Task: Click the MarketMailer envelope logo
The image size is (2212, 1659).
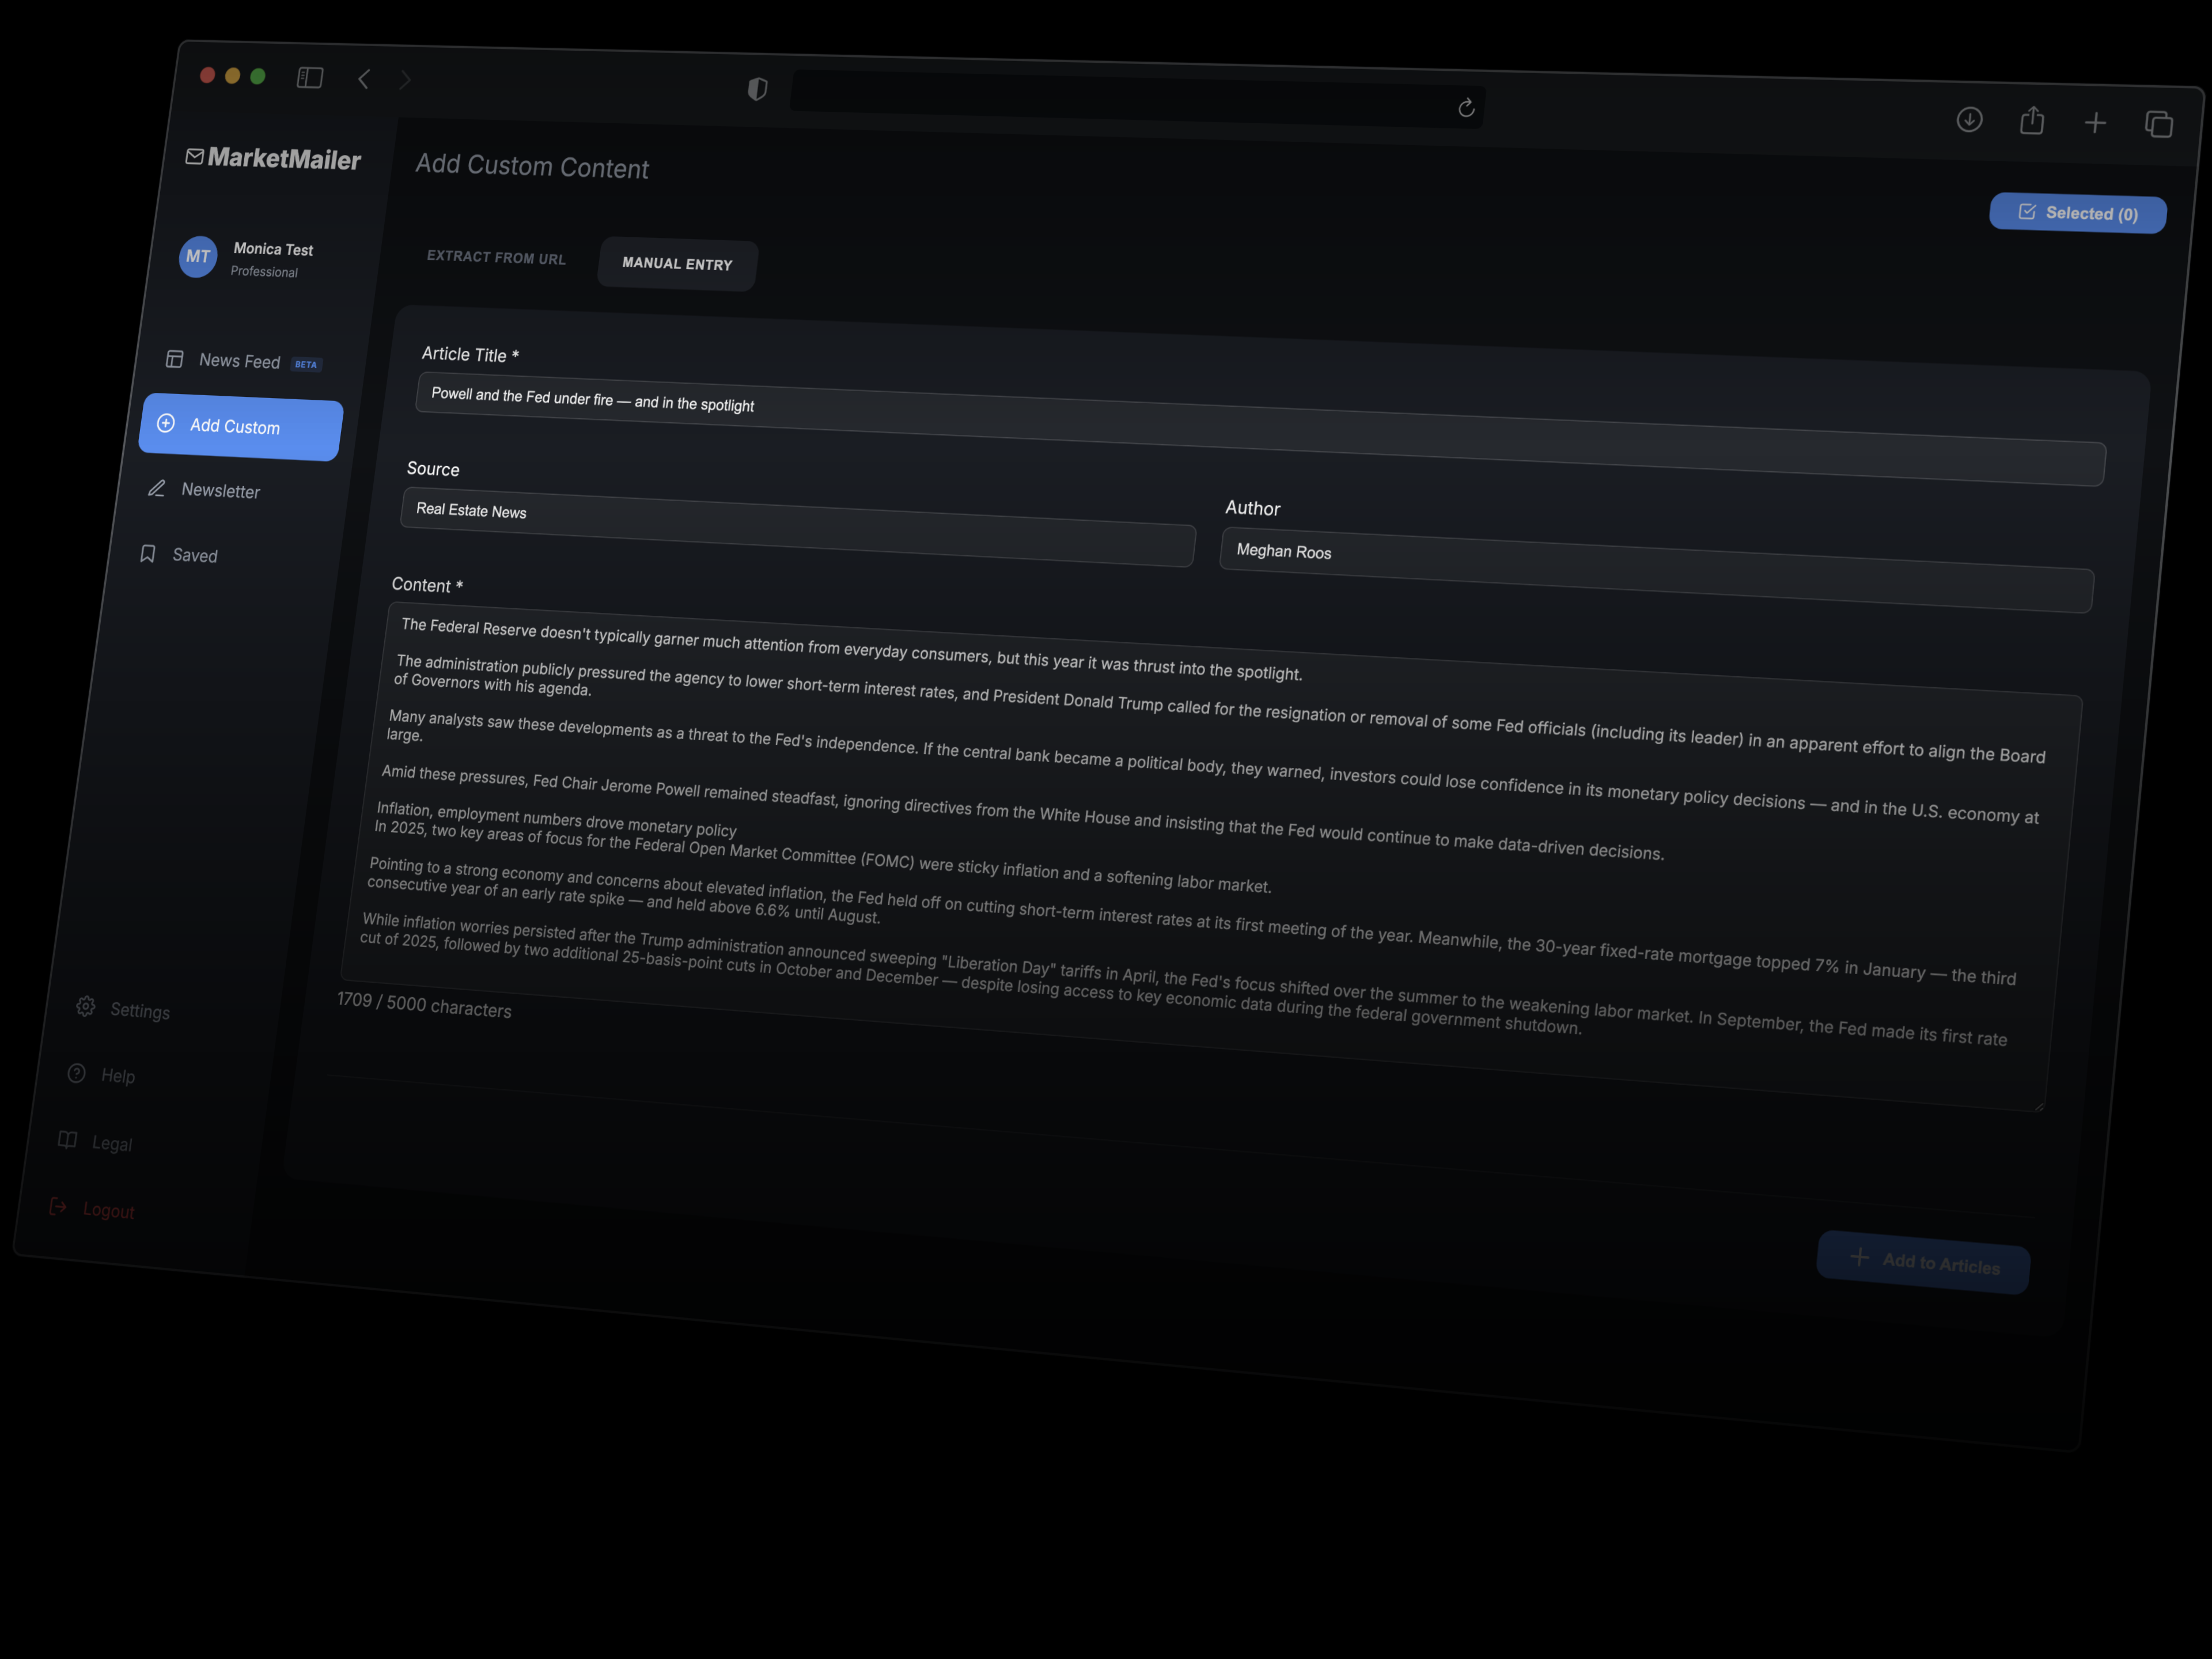Action: (195, 157)
